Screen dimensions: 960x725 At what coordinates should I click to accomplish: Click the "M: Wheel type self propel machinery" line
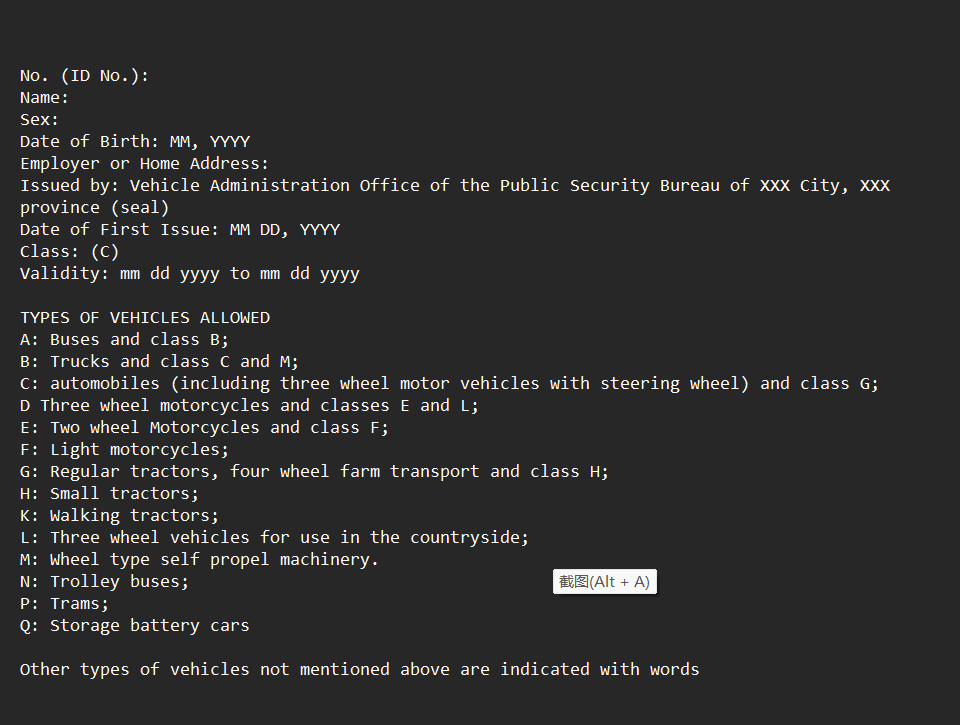click(200, 560)
